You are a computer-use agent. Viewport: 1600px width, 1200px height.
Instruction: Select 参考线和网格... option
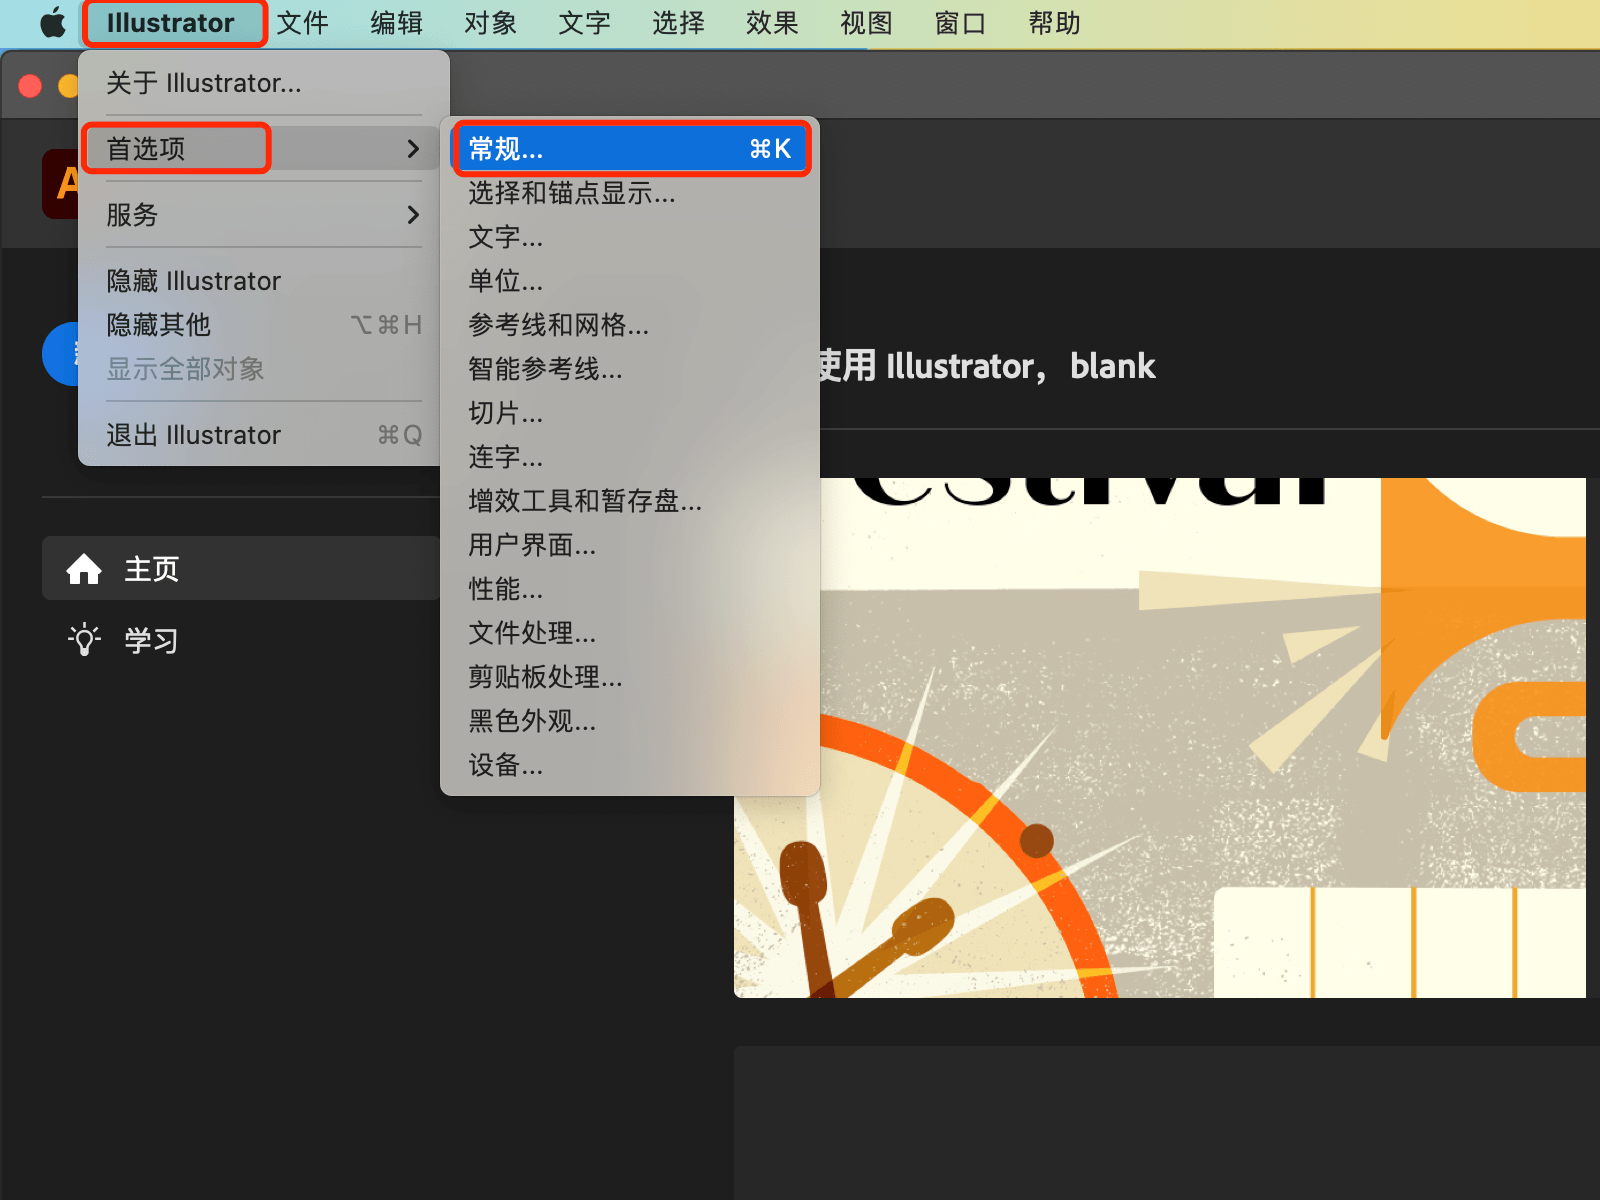[558, 325]
